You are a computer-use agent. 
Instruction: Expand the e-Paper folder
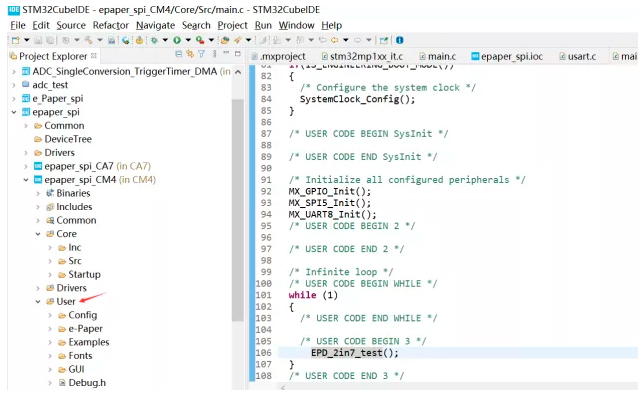pyautogui.click(x=50, y=329)
